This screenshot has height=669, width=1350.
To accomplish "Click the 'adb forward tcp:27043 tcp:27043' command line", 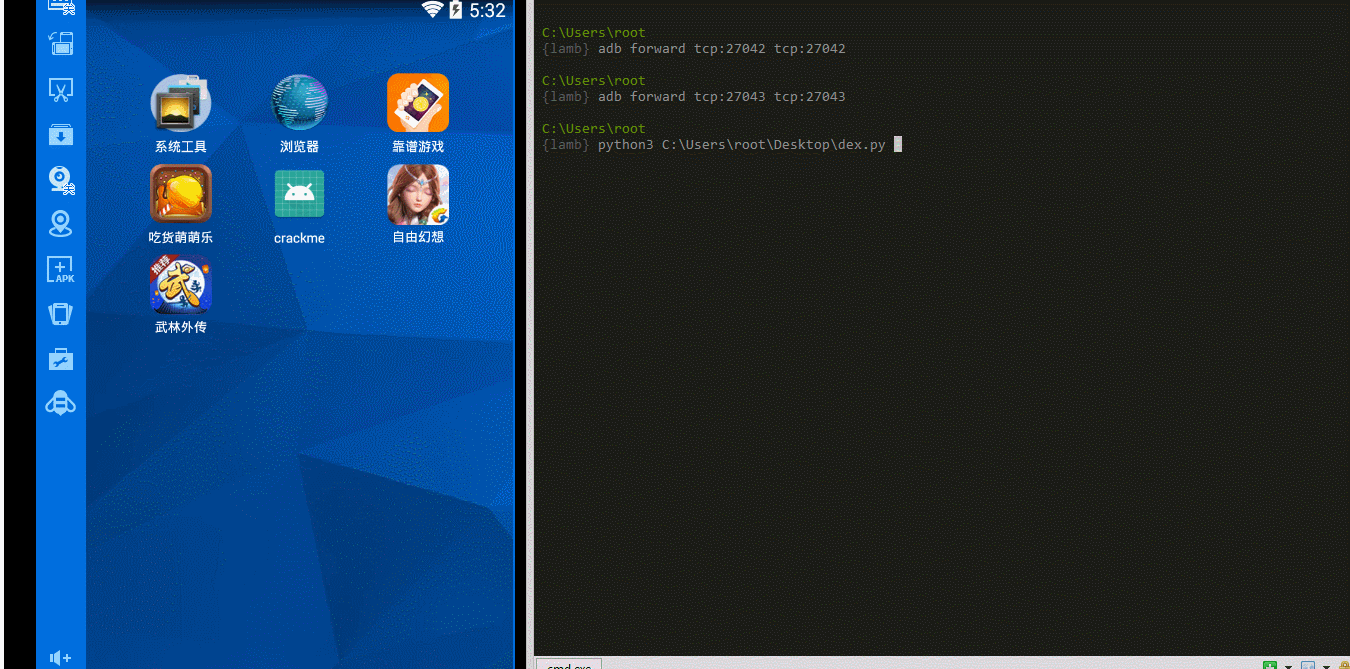I will click(x=721, y=96).
